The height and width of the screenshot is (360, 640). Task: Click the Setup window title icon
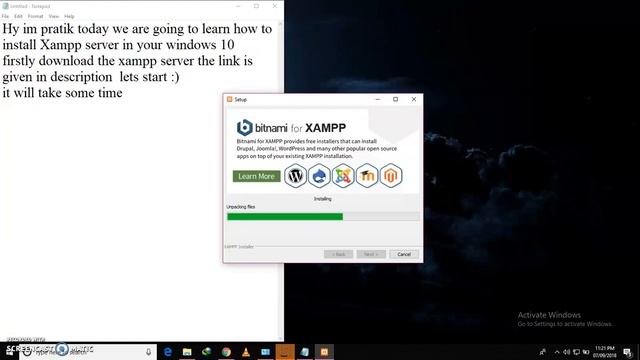[x=229, y=99]
